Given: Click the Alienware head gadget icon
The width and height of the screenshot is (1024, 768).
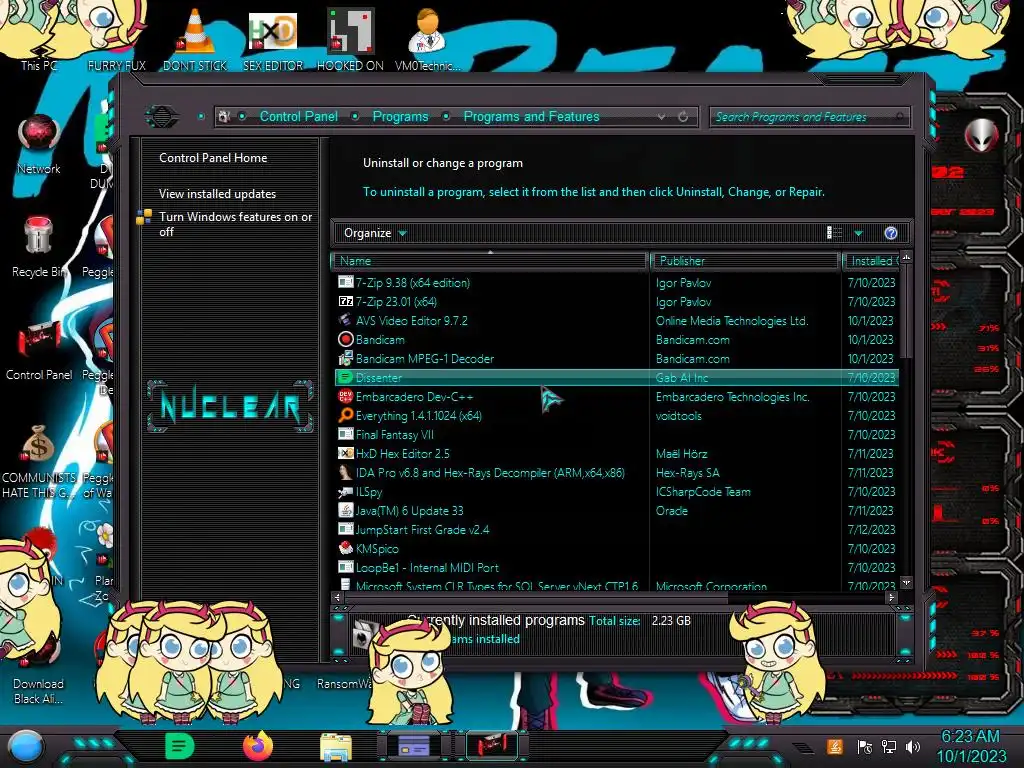Looking at the screenshot, I should pyautogui.click(x=981, y=135).
